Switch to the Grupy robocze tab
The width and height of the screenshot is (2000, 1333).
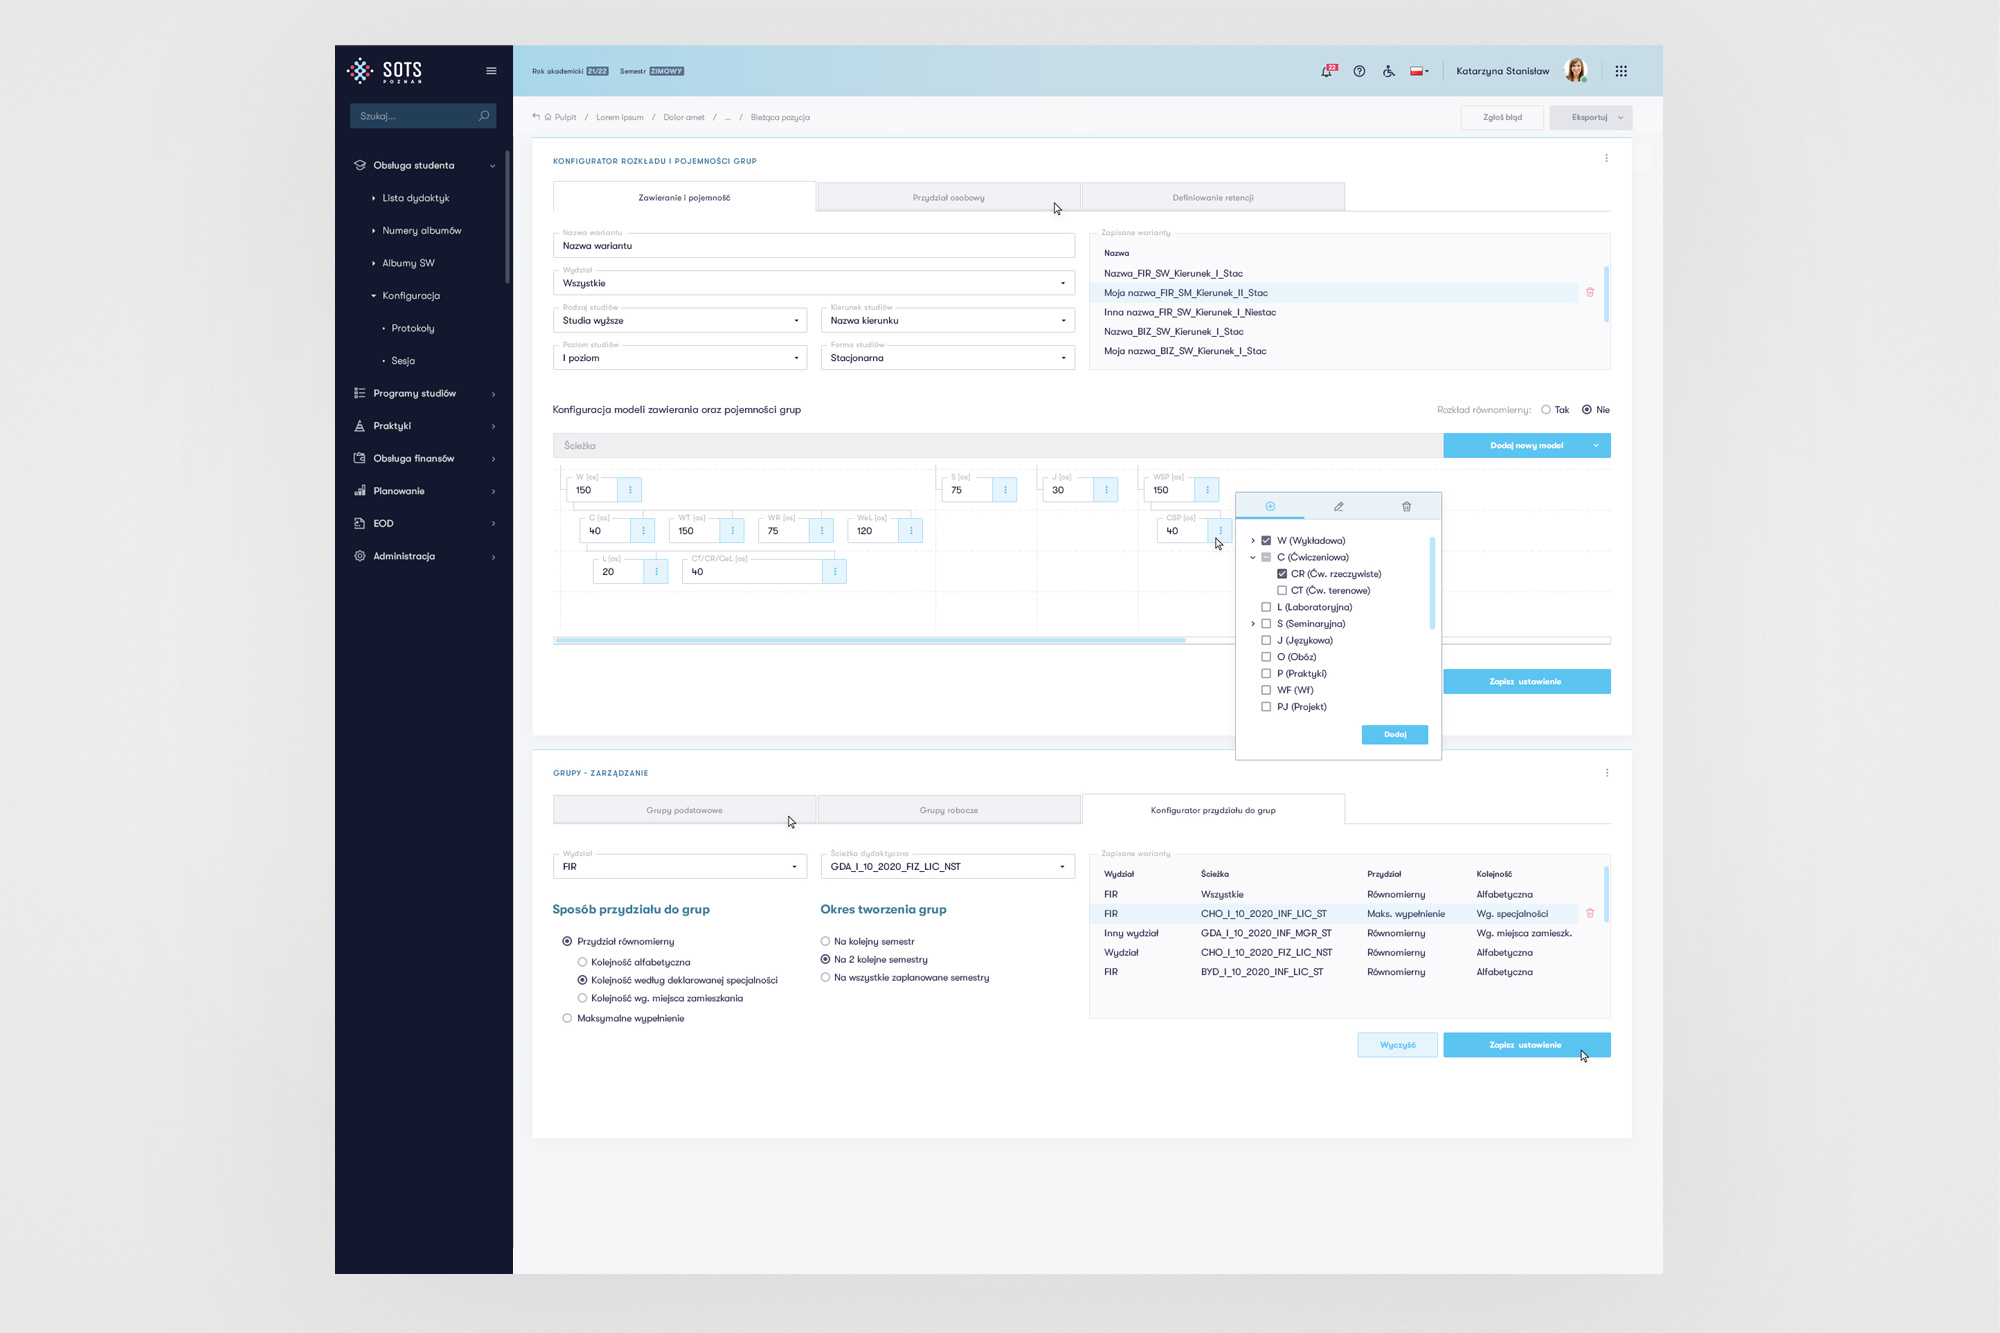click(x=948, y=810)
